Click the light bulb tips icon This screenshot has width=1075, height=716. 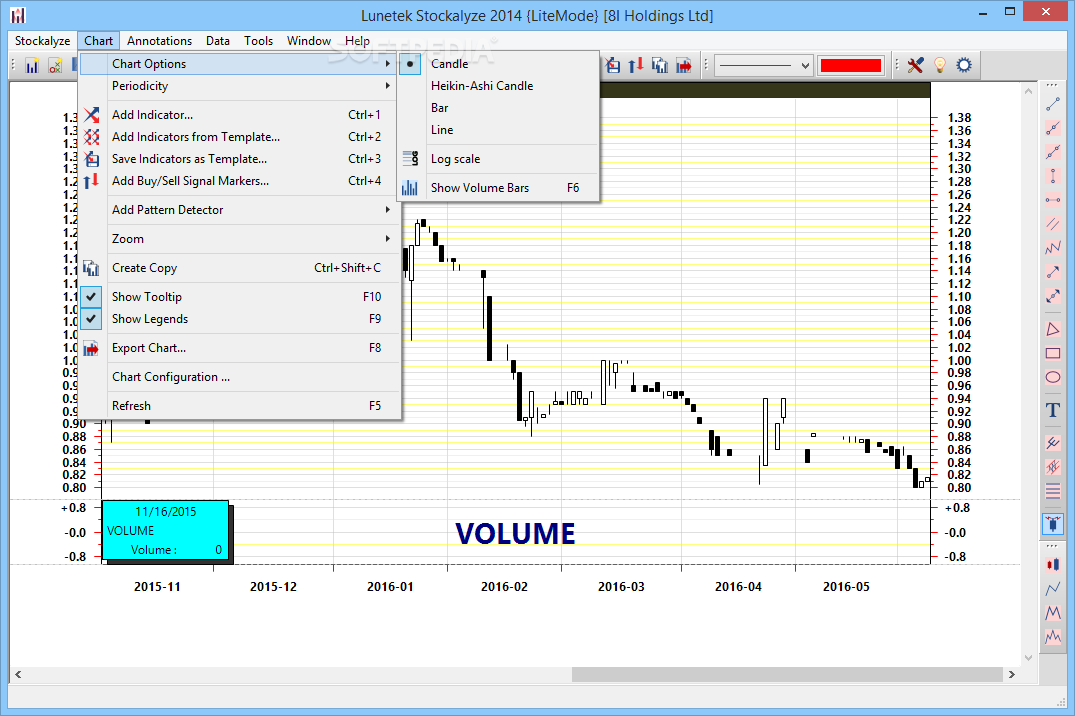point(940,65)
